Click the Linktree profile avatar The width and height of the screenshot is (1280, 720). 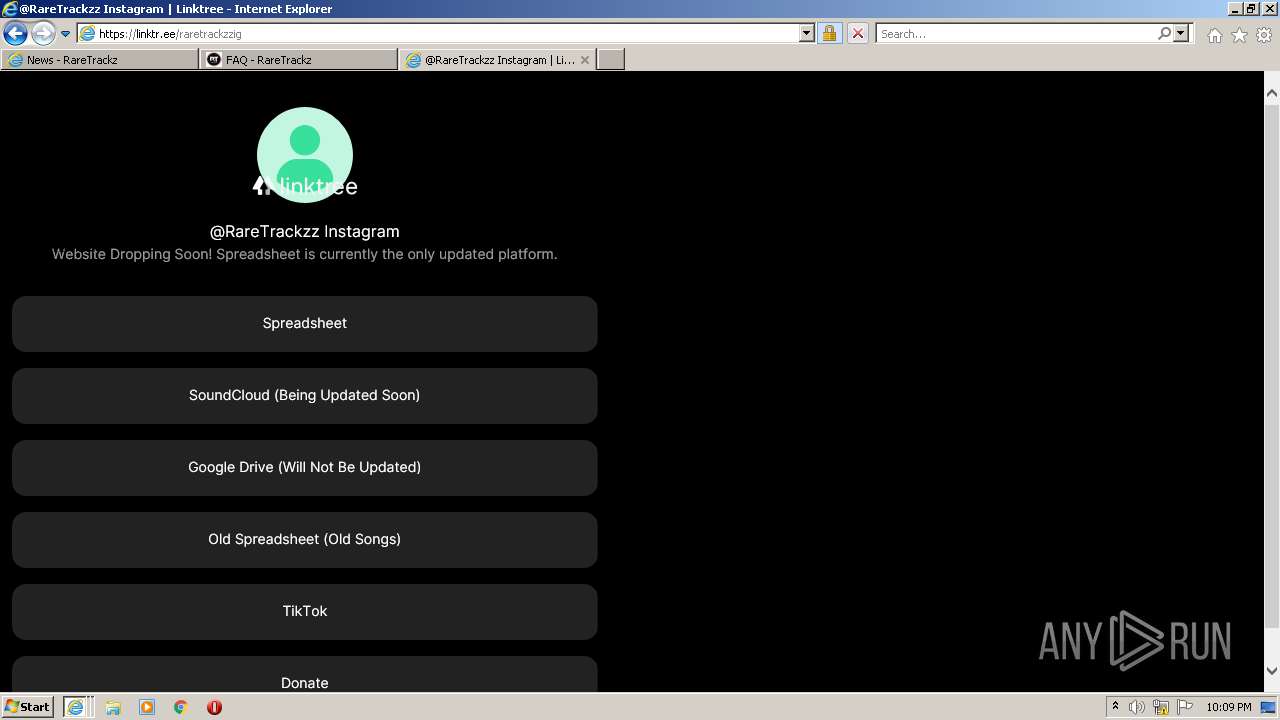click(x=305, y=155)
